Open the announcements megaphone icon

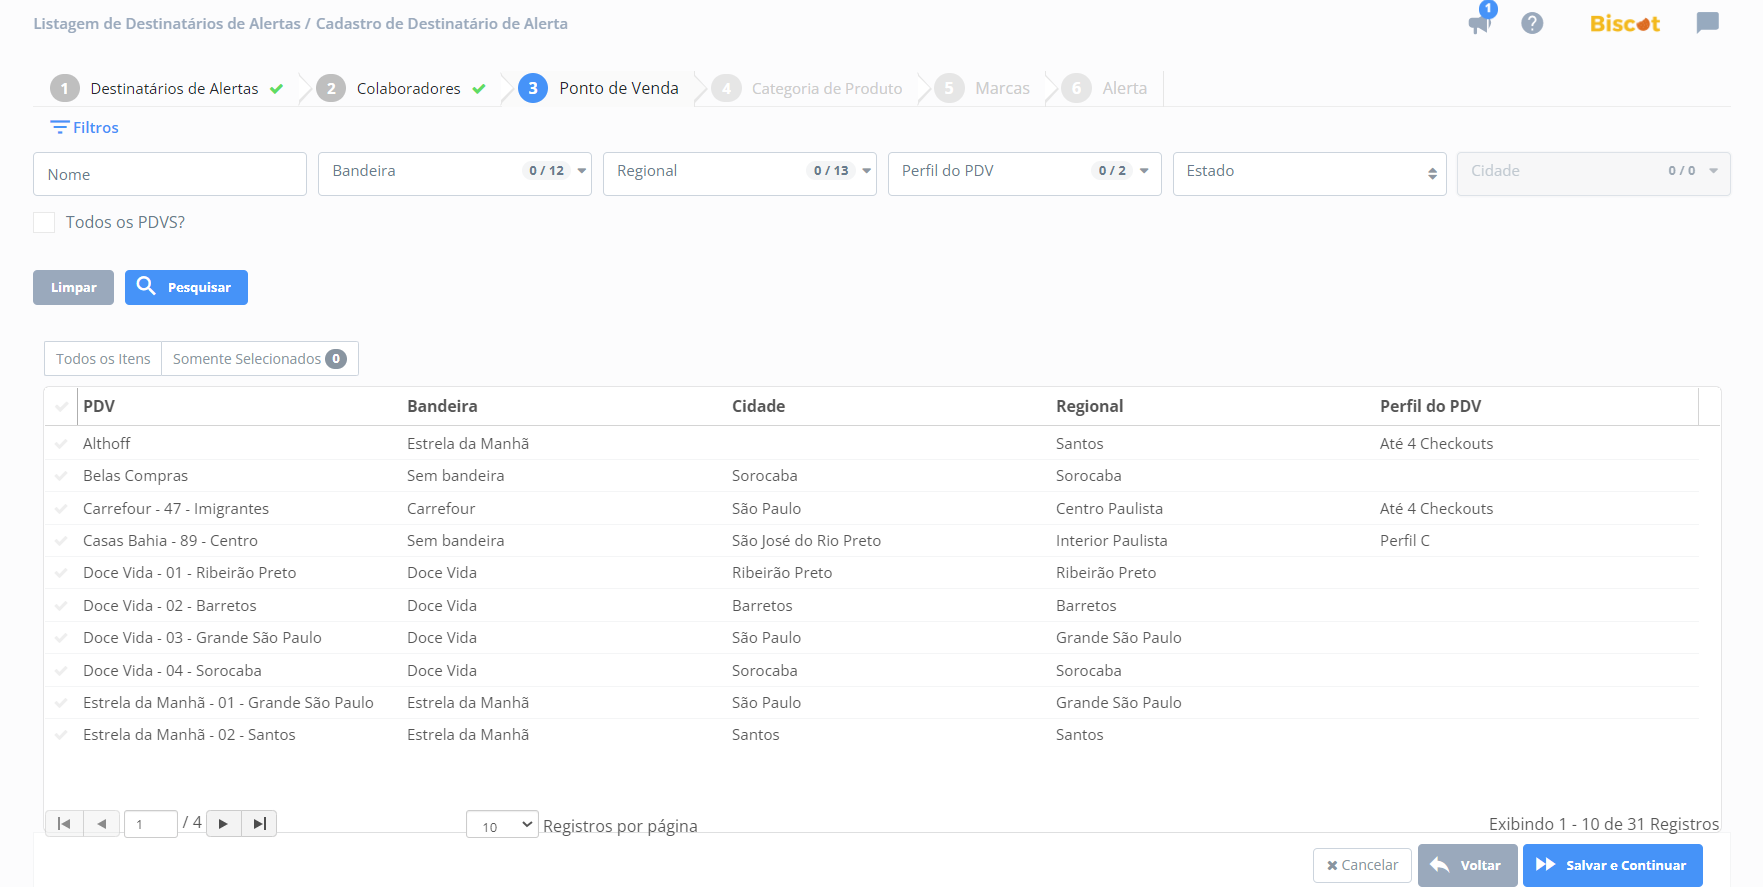(x=1479, y=24)
